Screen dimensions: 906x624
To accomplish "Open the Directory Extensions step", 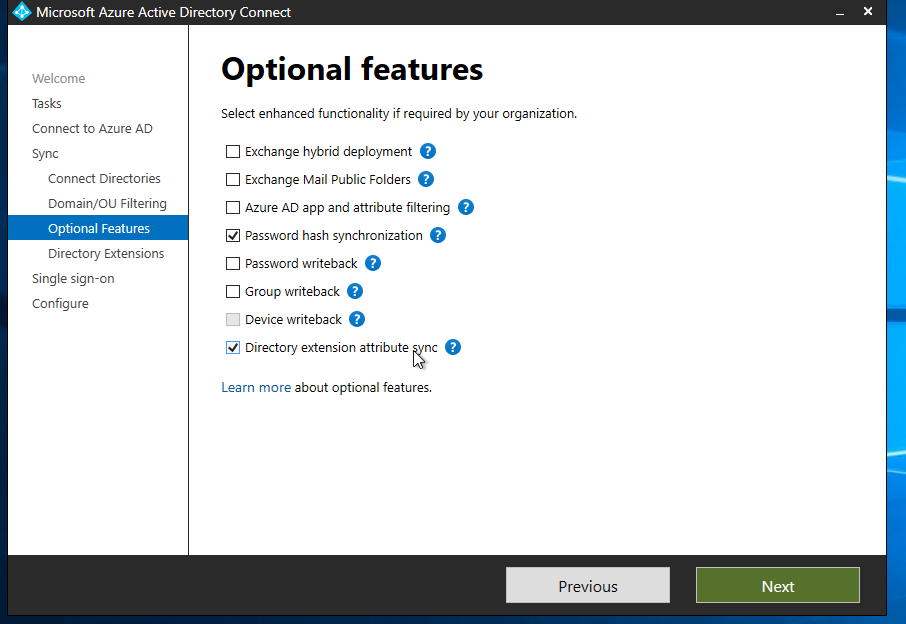I will (x=106, y=254).
